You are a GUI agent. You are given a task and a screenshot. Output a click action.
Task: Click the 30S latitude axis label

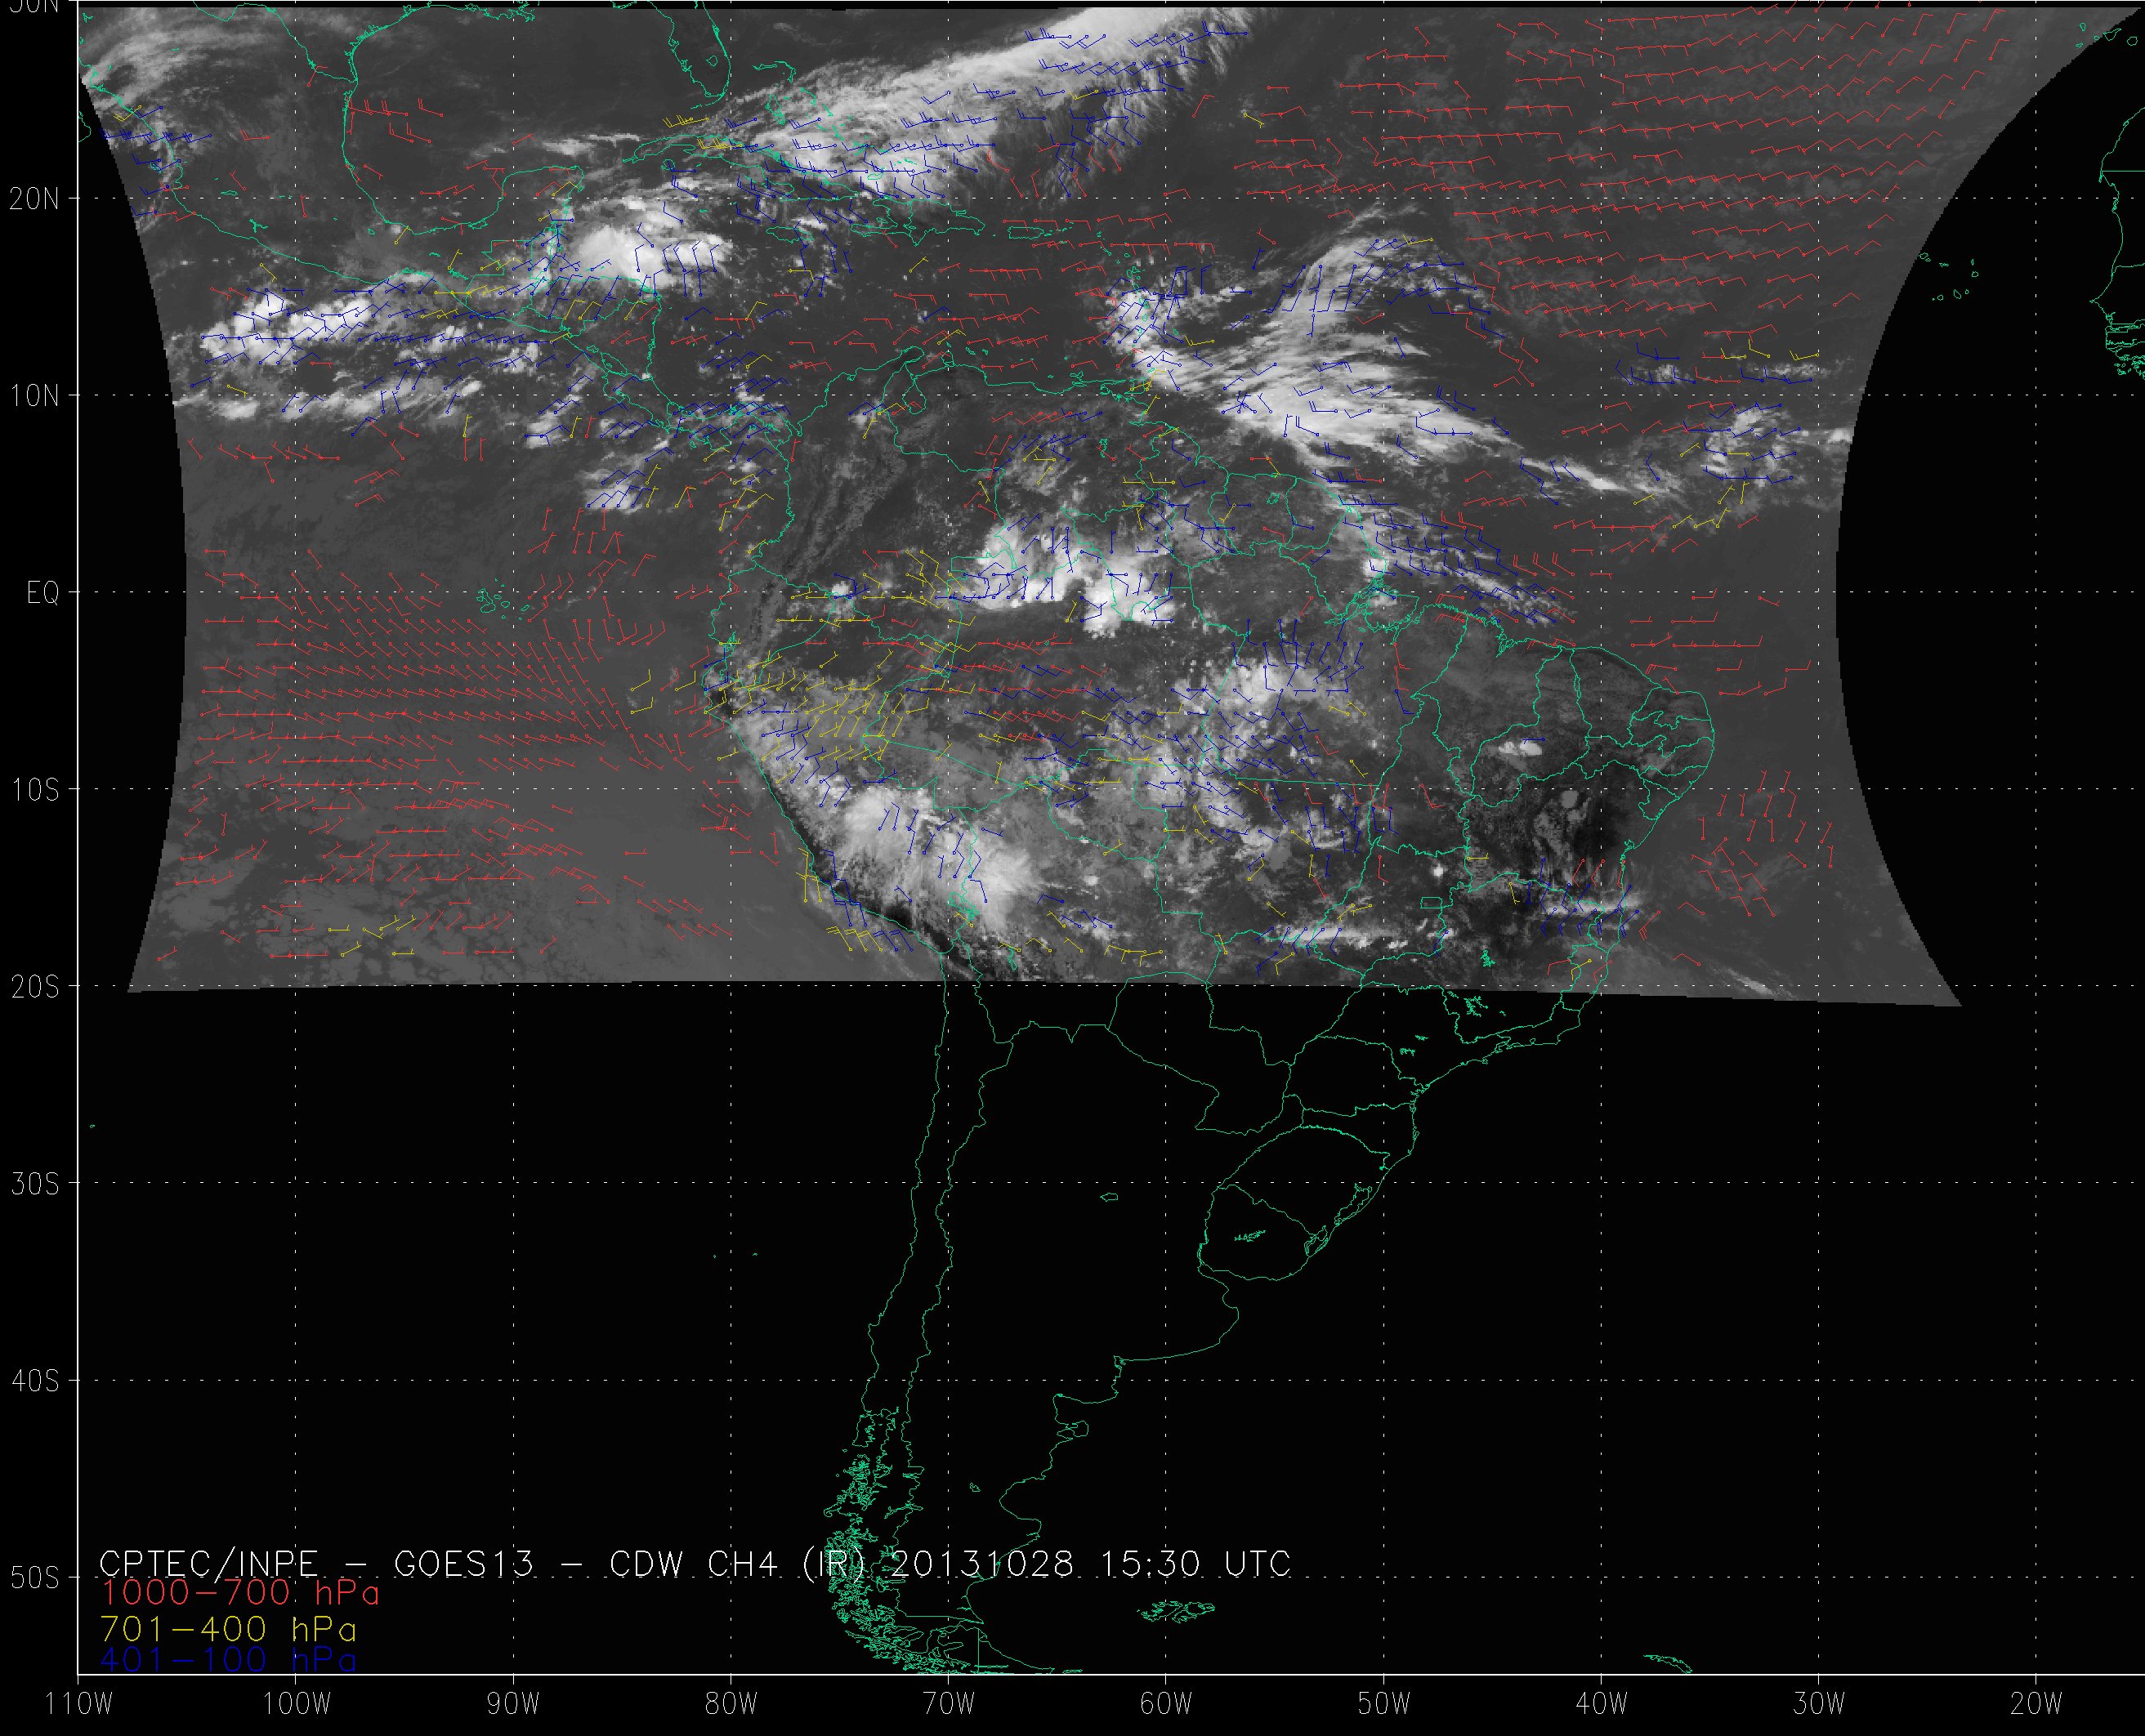click(x=35, y=1184)
